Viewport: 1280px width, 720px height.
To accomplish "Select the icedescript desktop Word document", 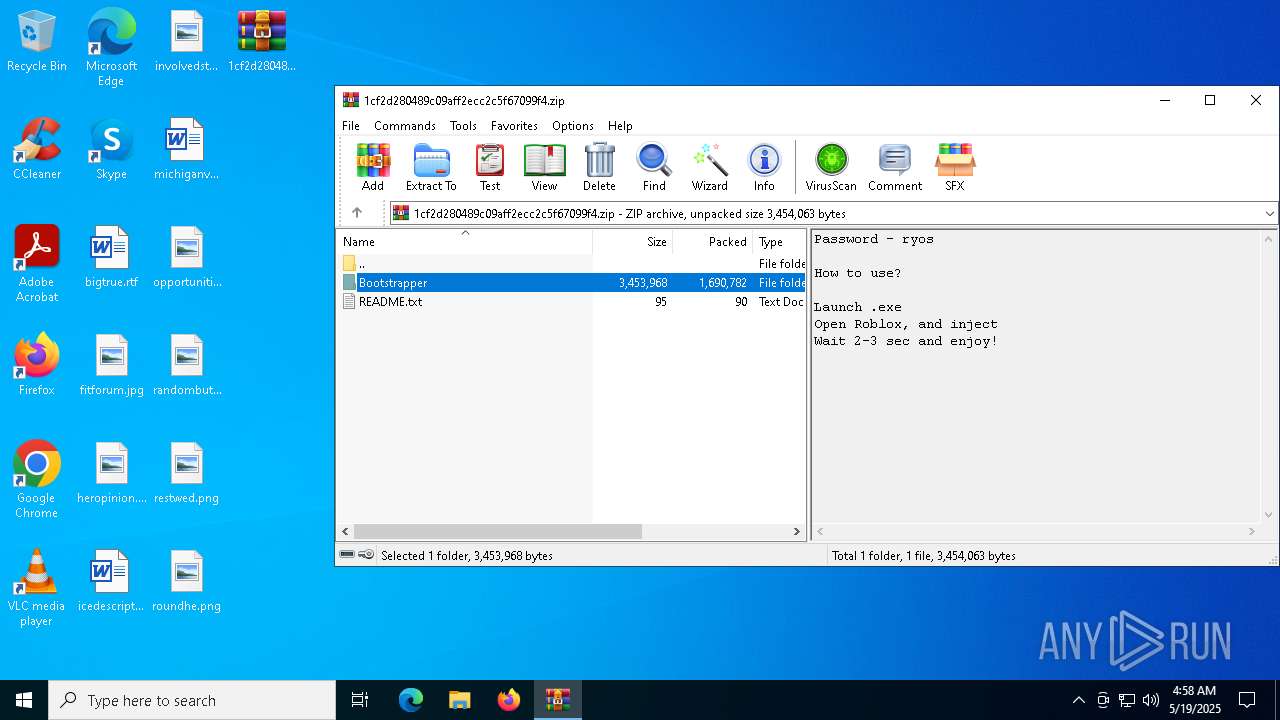I will point(111,582).
